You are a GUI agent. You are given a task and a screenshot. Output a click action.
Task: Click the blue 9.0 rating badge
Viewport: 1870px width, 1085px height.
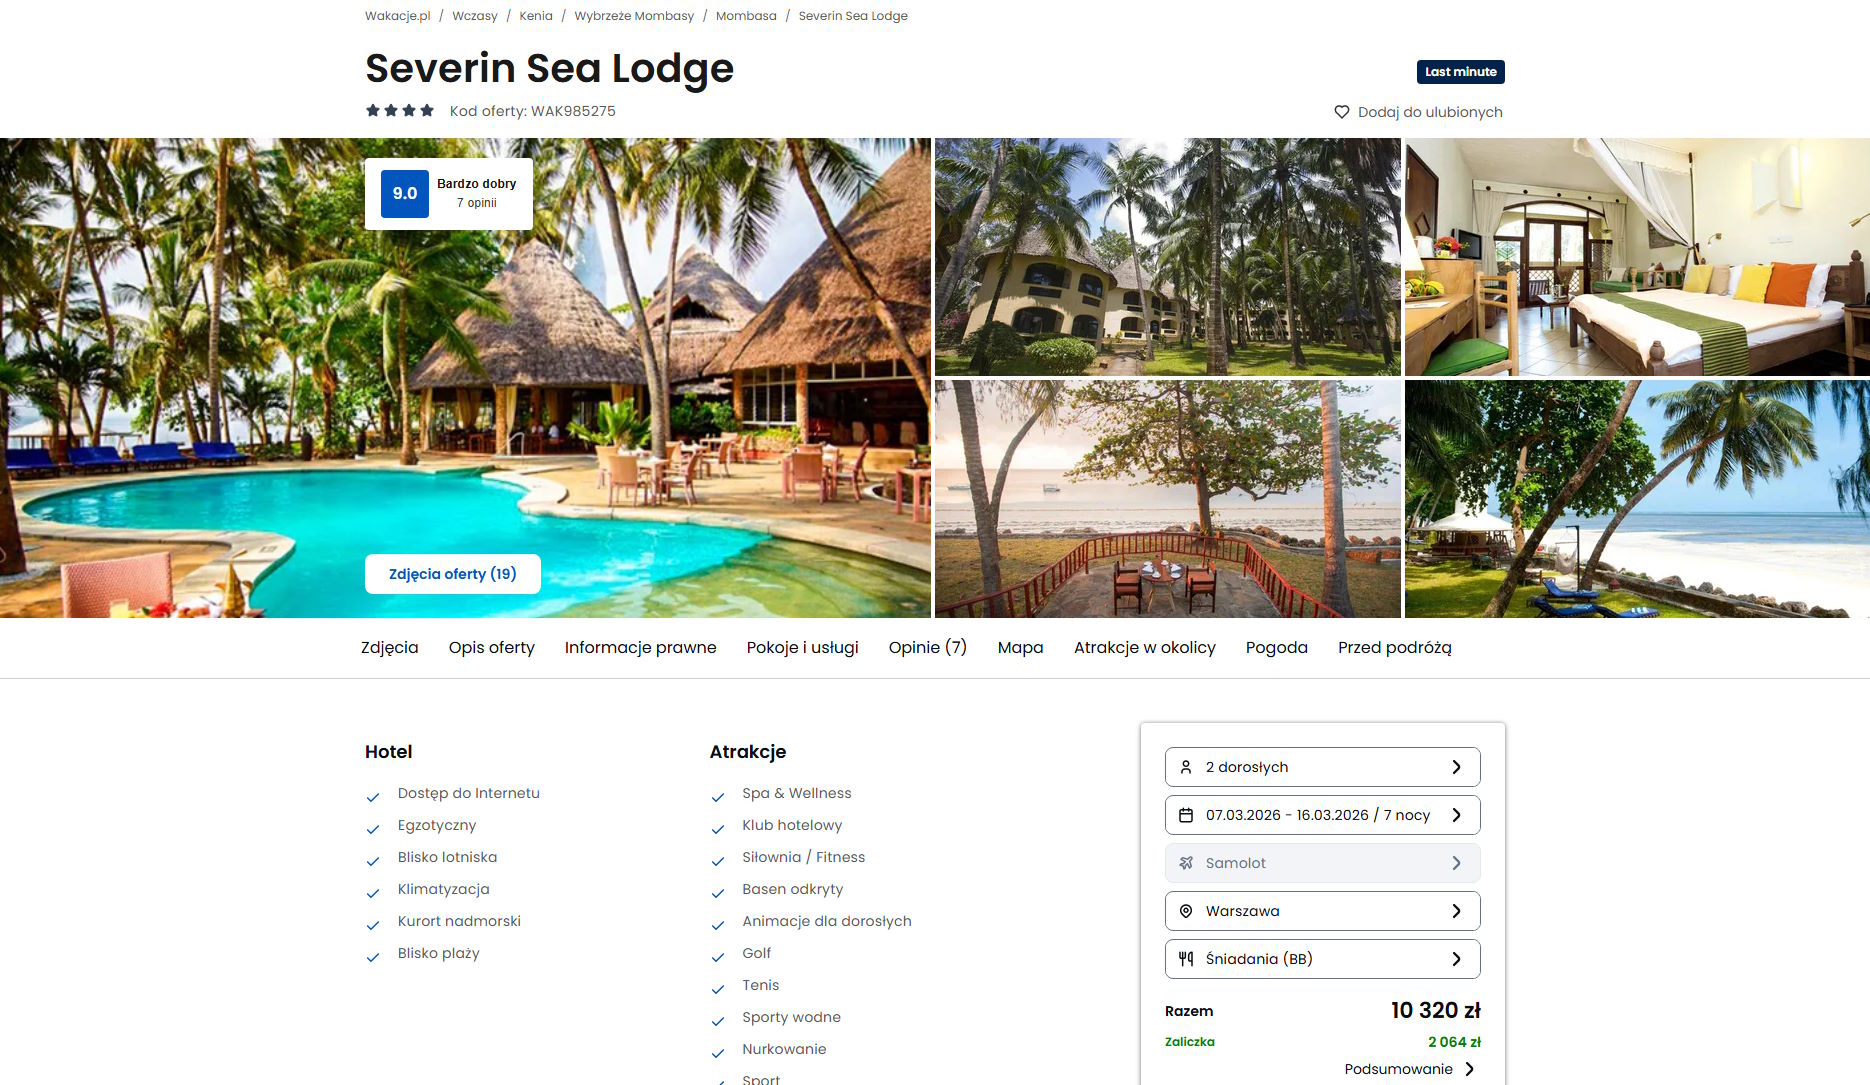click(405, 194)
